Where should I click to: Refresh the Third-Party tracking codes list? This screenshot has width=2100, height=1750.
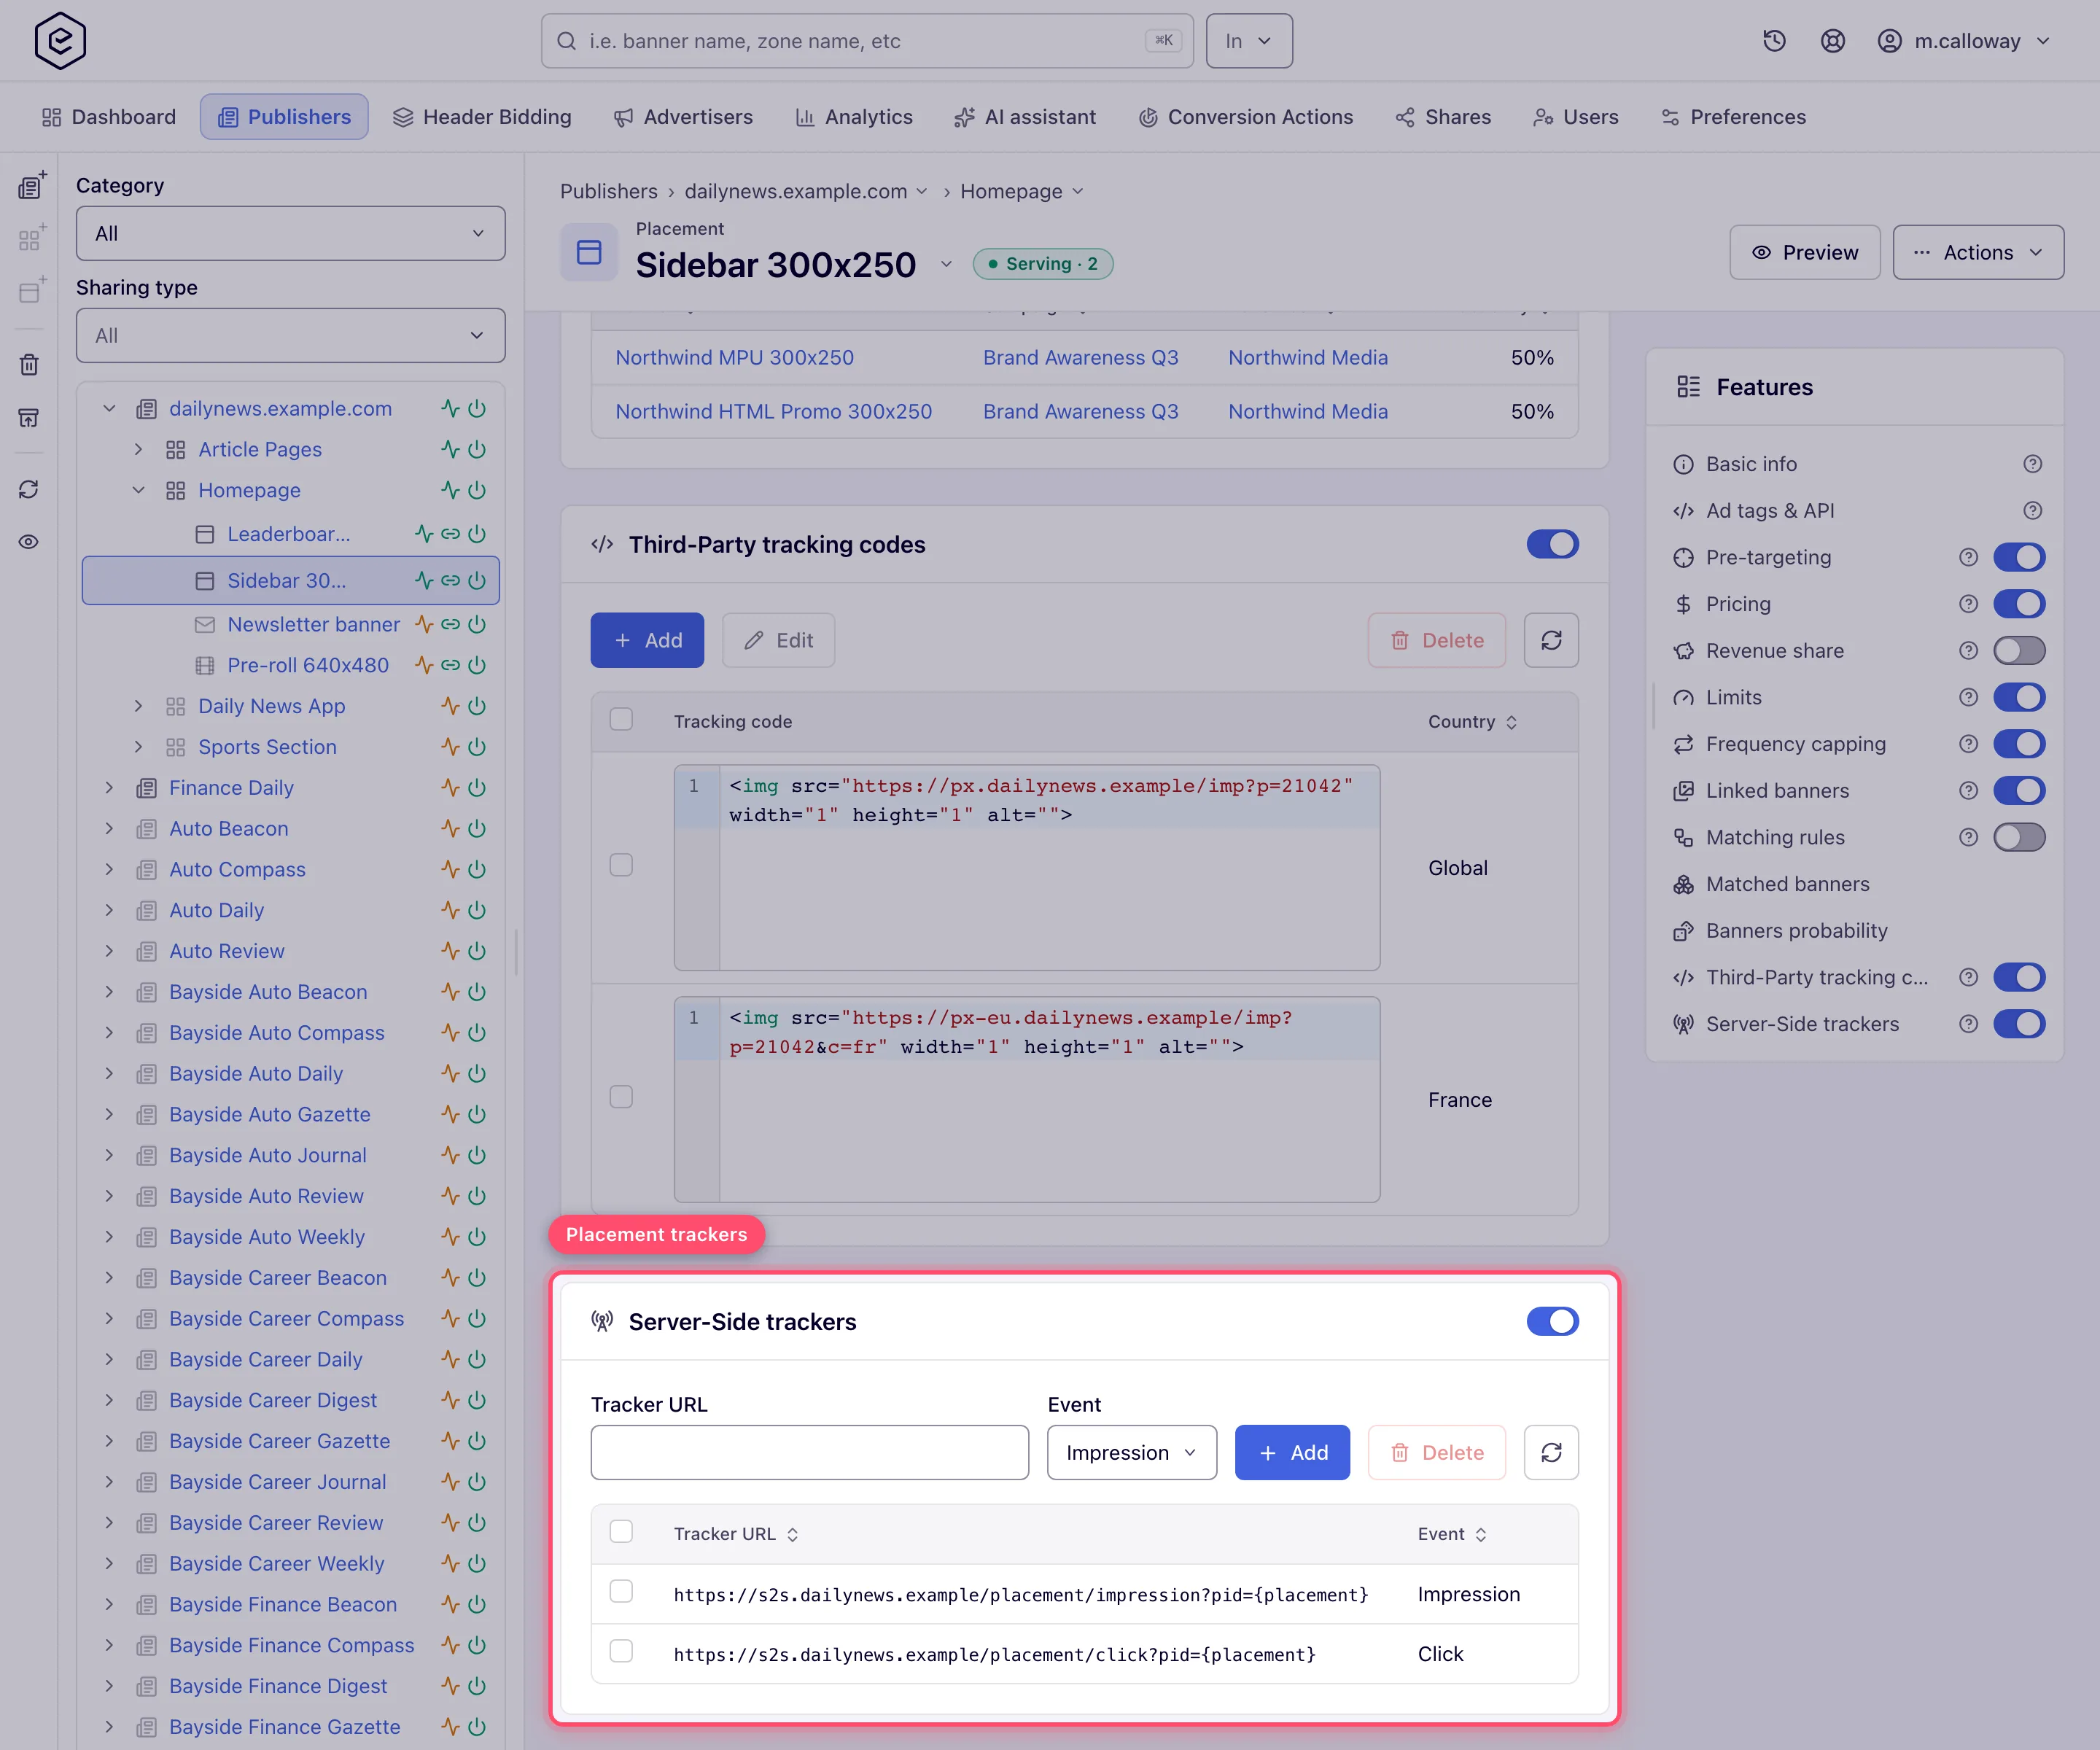[x=1551, y=640]
